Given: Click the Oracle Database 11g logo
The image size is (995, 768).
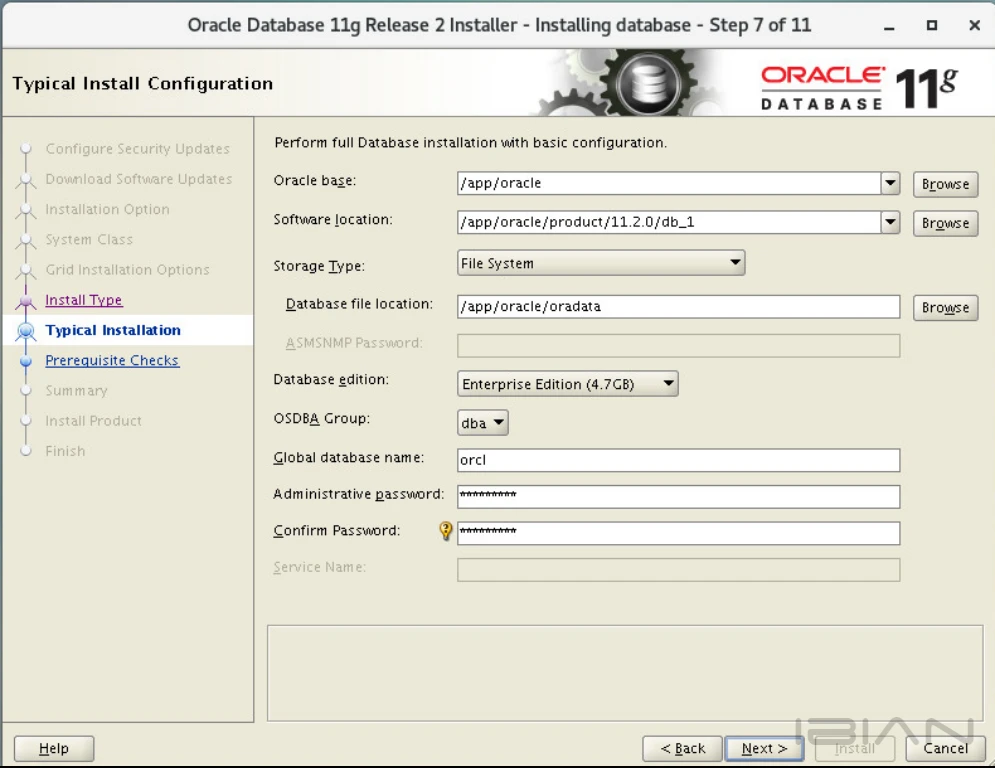Looking at the screenshot, I should pyautogui.click(x=860, y=88).
